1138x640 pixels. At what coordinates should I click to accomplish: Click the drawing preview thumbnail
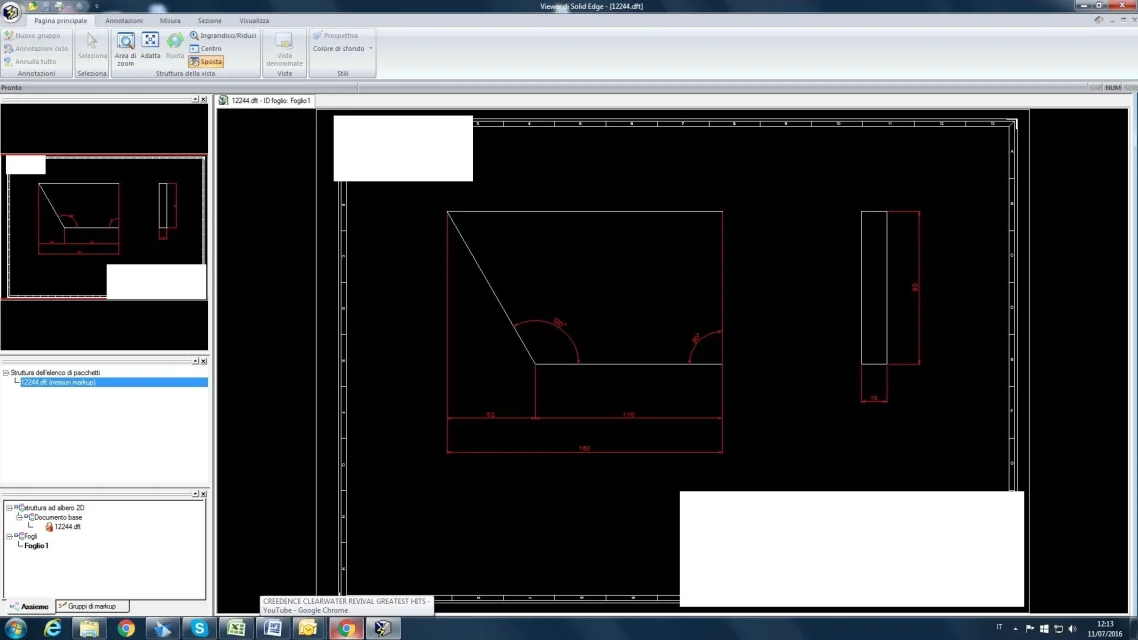click(104, 227)
